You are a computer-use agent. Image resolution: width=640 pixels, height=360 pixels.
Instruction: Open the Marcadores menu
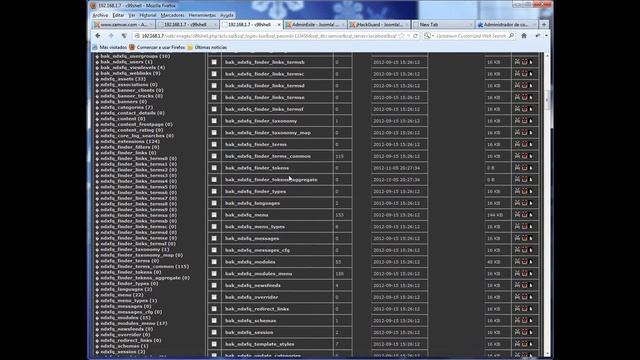[172, 15]
